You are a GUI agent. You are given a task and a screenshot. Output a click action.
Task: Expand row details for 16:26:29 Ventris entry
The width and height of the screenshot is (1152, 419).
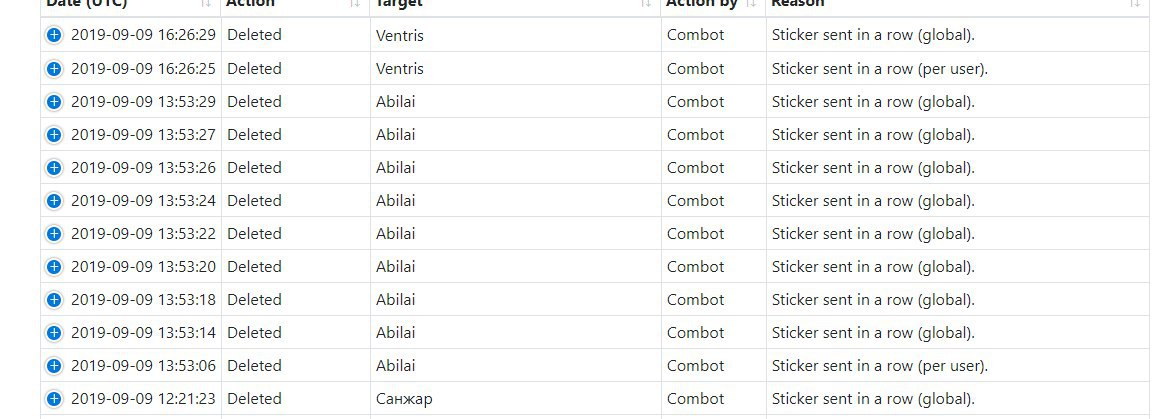click(54, 35)
